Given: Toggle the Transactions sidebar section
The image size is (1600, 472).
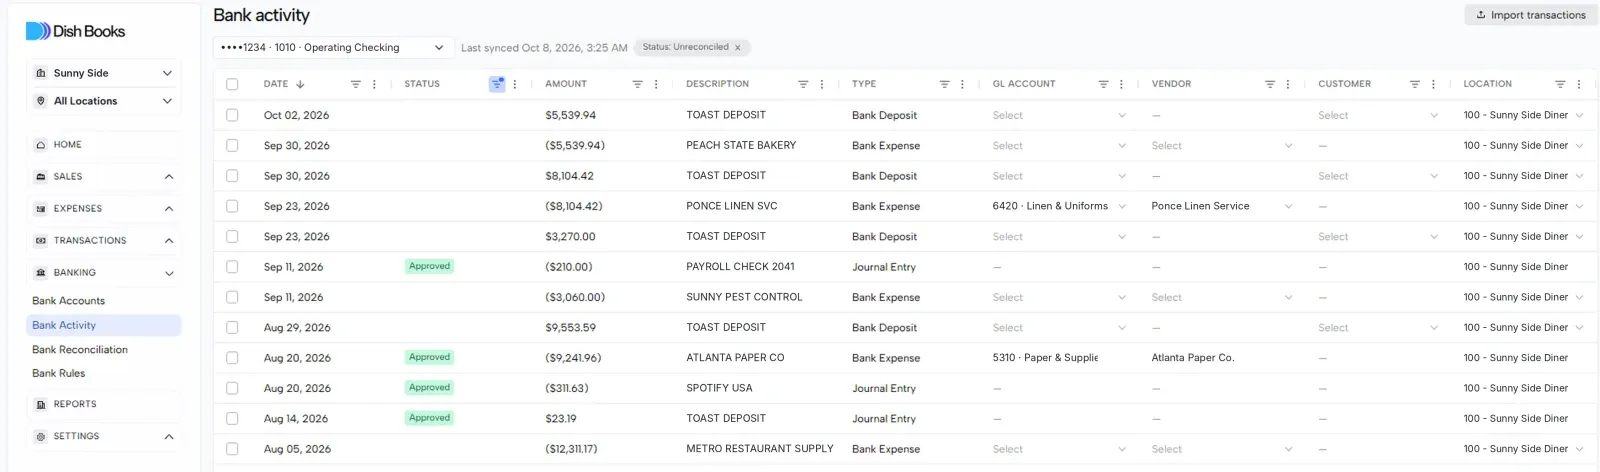Looking at the screenshot, I should [104, 241].
